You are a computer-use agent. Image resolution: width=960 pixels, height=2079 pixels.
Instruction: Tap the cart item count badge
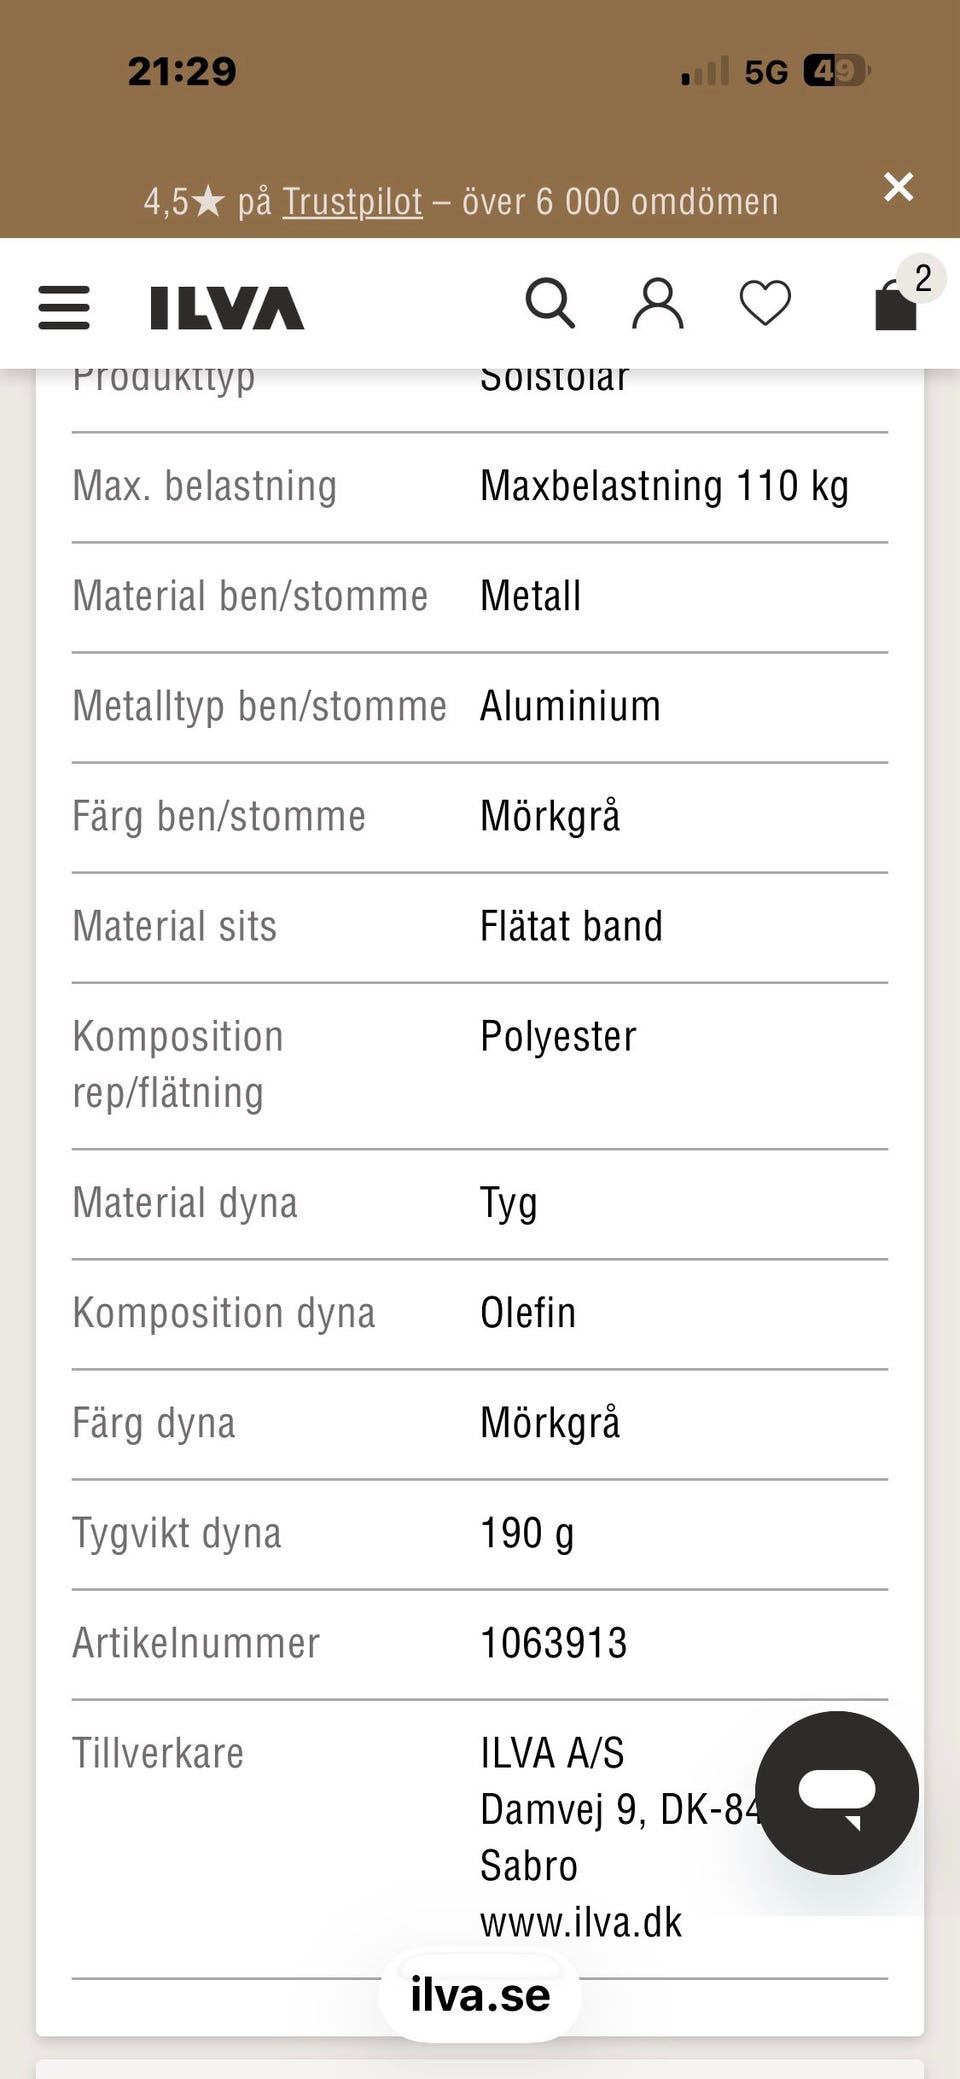922,278
